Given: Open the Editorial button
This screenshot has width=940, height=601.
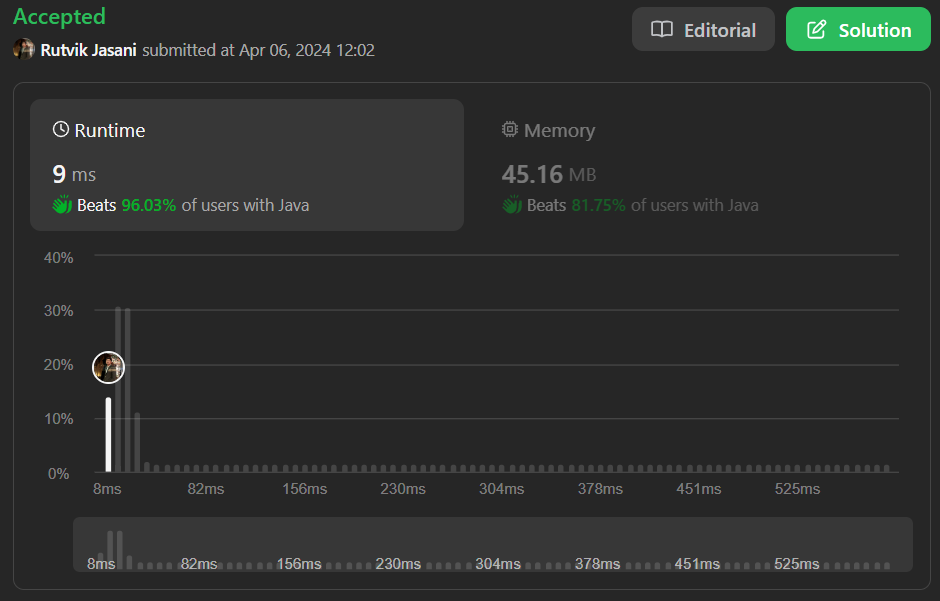Looking at the screenshot, I should point(703,29).
